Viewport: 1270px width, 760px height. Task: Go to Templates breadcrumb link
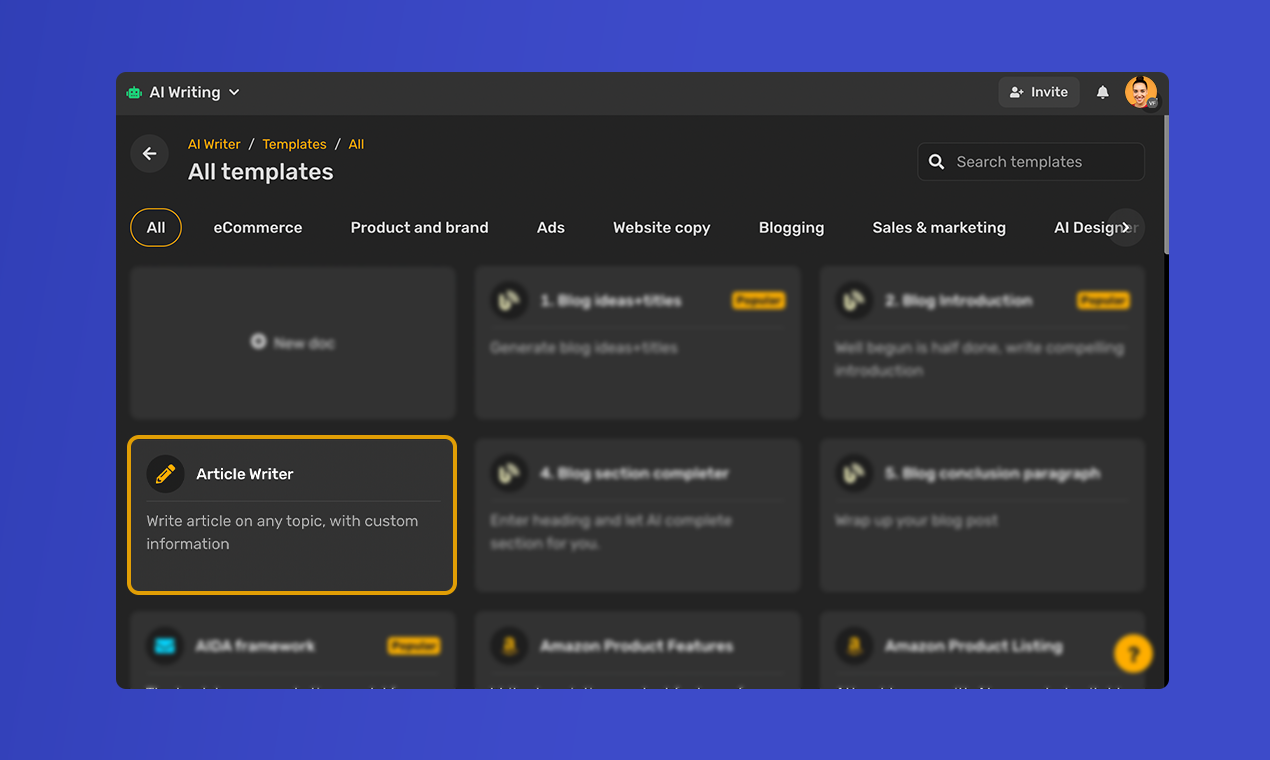(294, 145)
